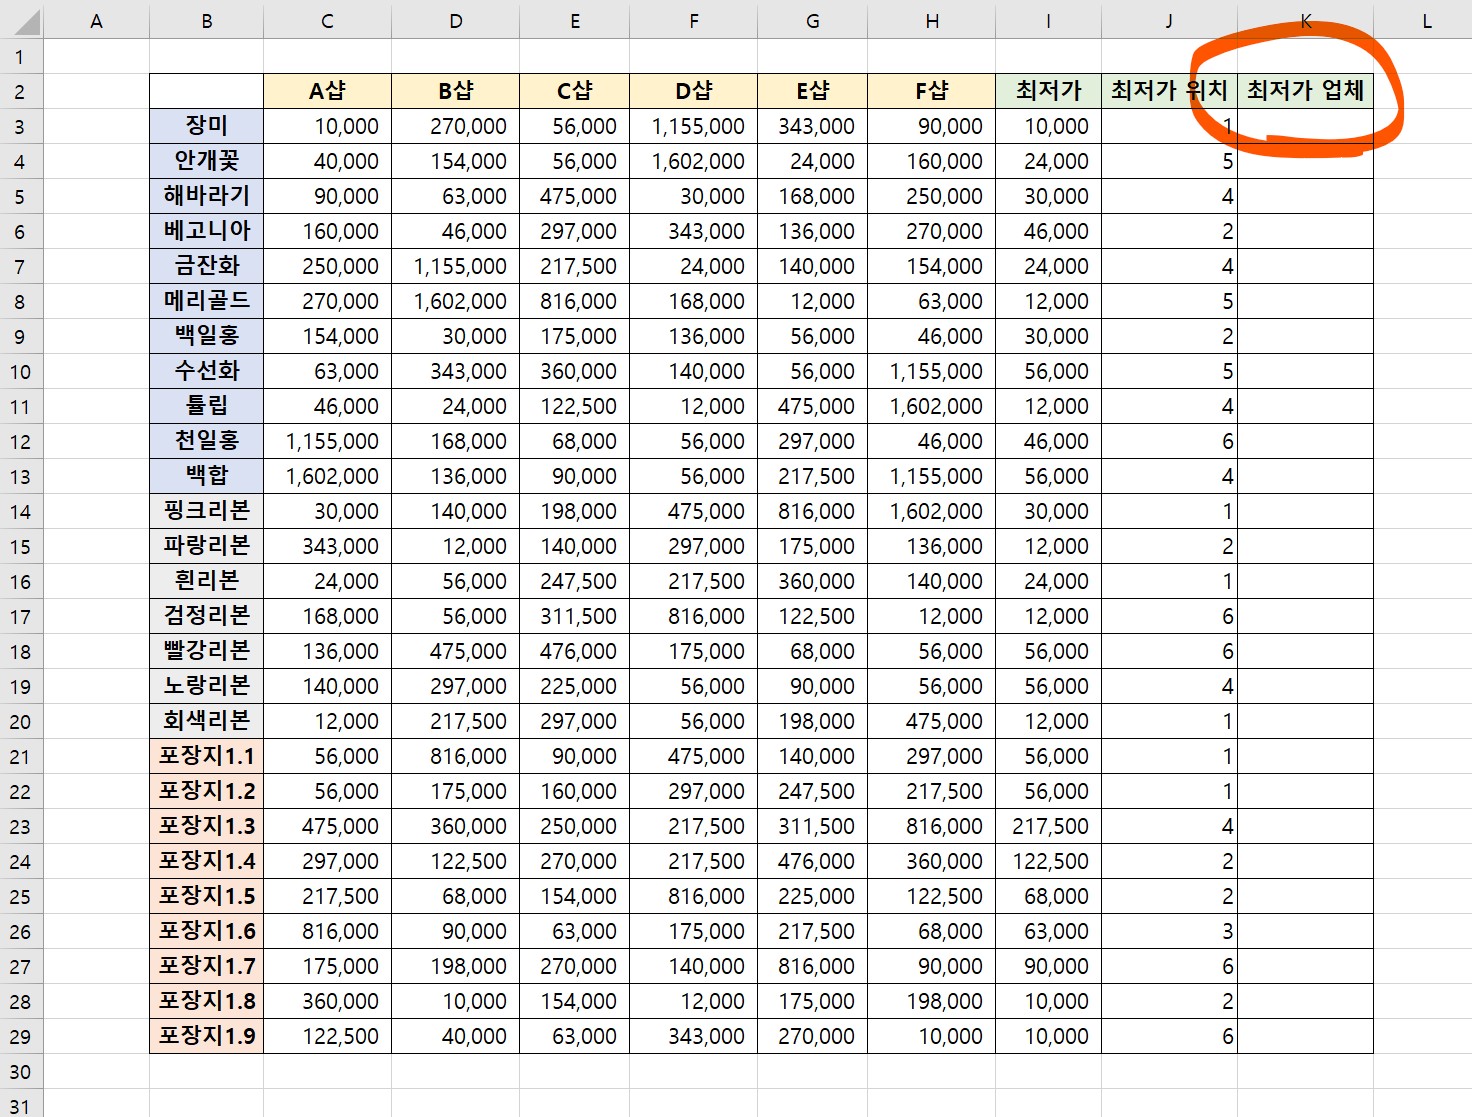Viewport: 1472px width, 1117px height.
Task: Click the 파랑리본 row label
Action: (x=206, y=546)
